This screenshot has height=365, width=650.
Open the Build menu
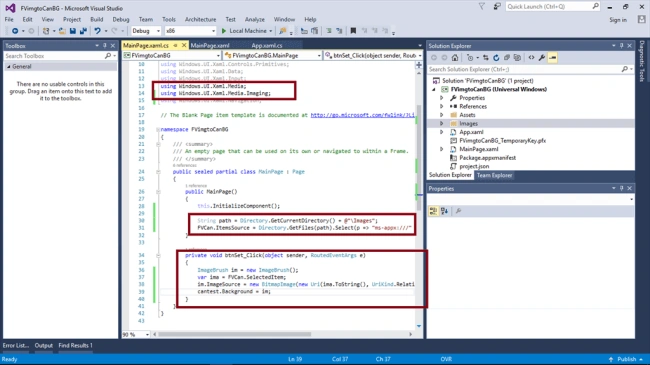[97, 19]
